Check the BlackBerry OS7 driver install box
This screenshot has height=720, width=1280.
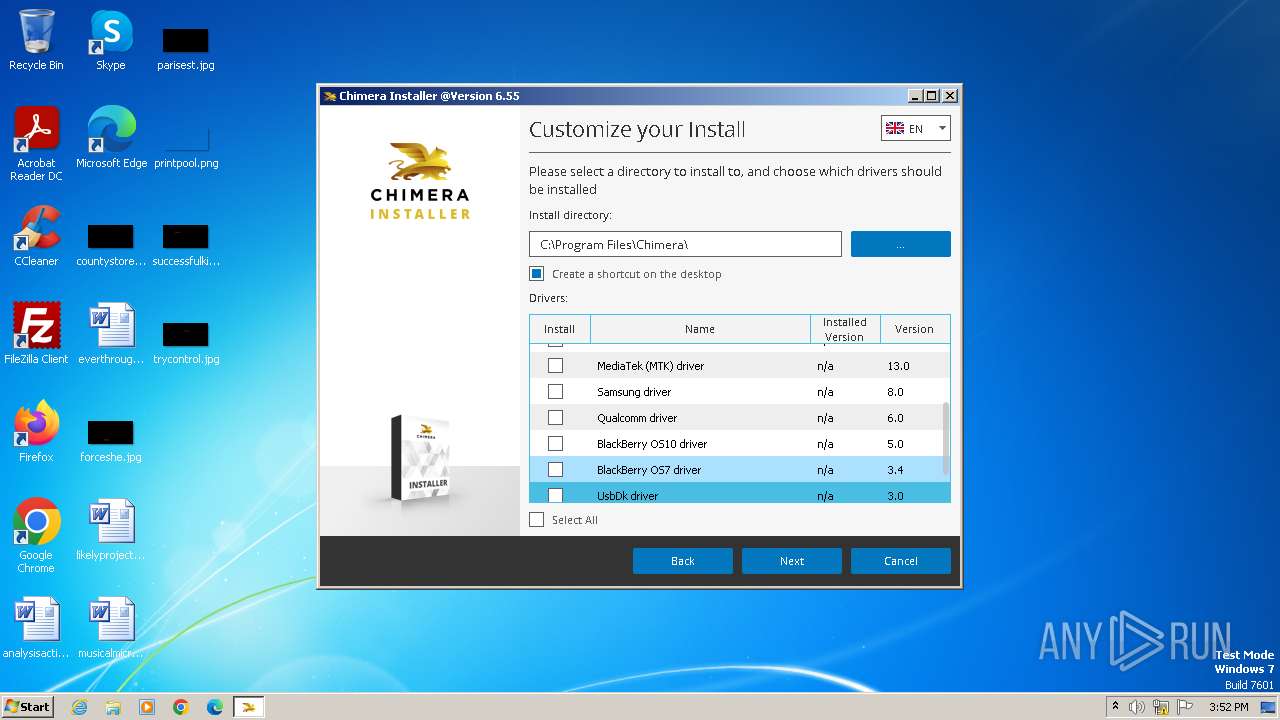555,470
